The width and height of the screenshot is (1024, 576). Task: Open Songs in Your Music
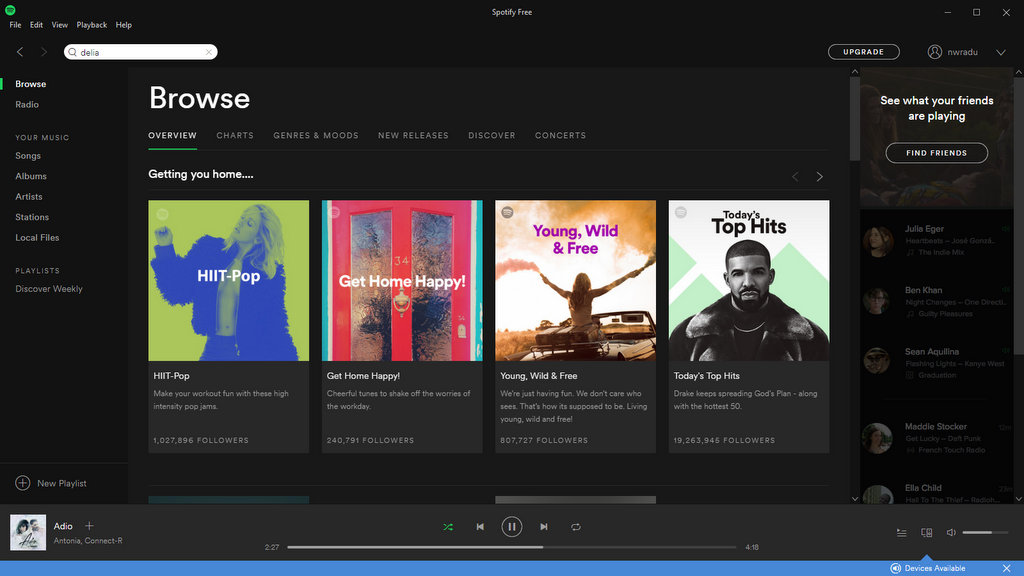tap(28, 155)
